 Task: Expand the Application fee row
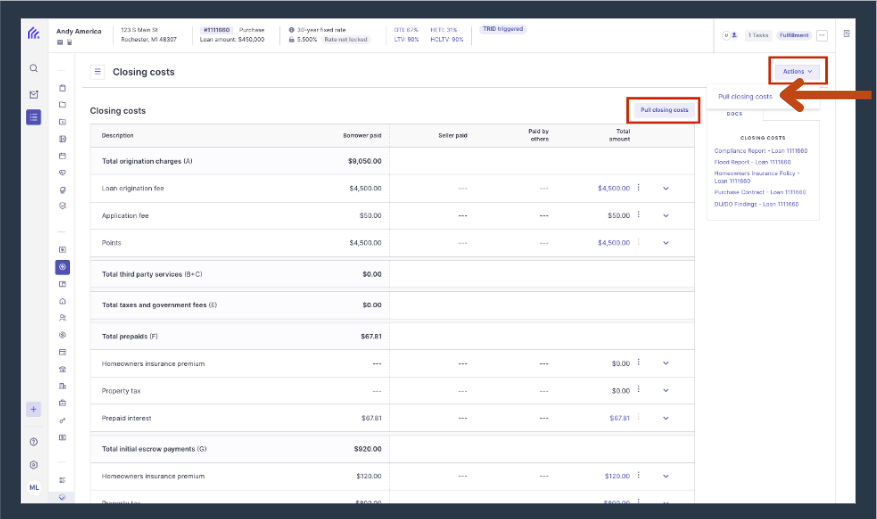pos(666,215)
